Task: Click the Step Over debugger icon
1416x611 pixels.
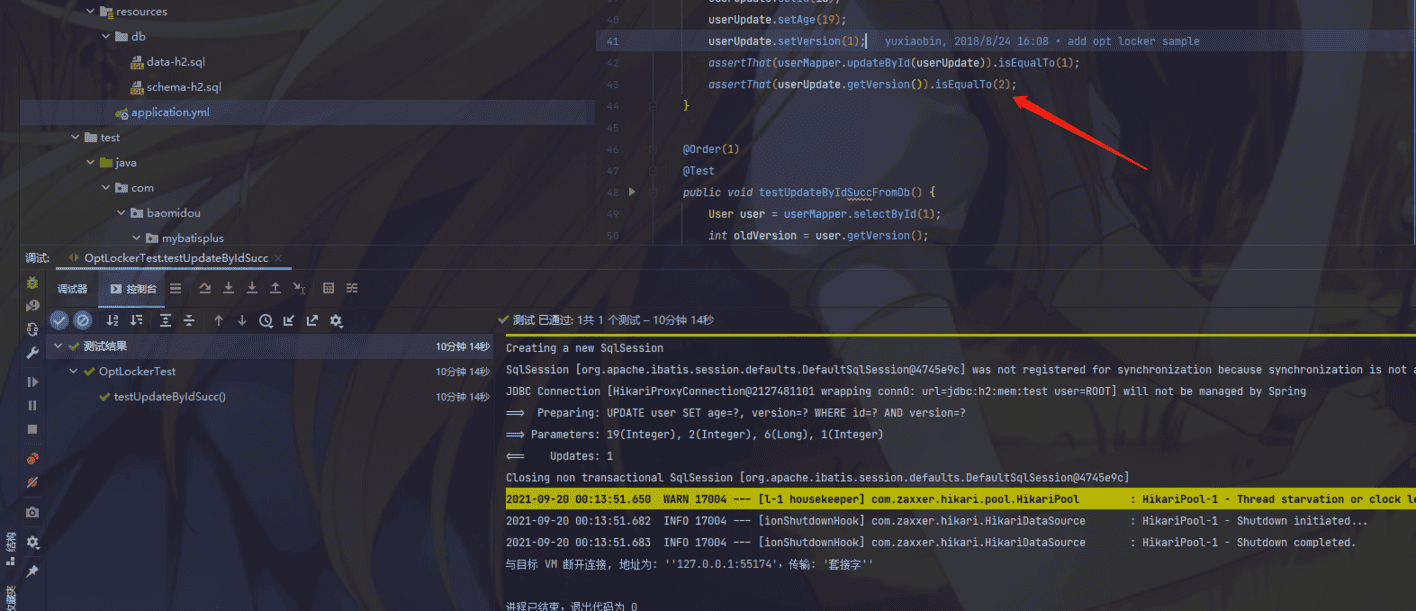Action: 205,288
